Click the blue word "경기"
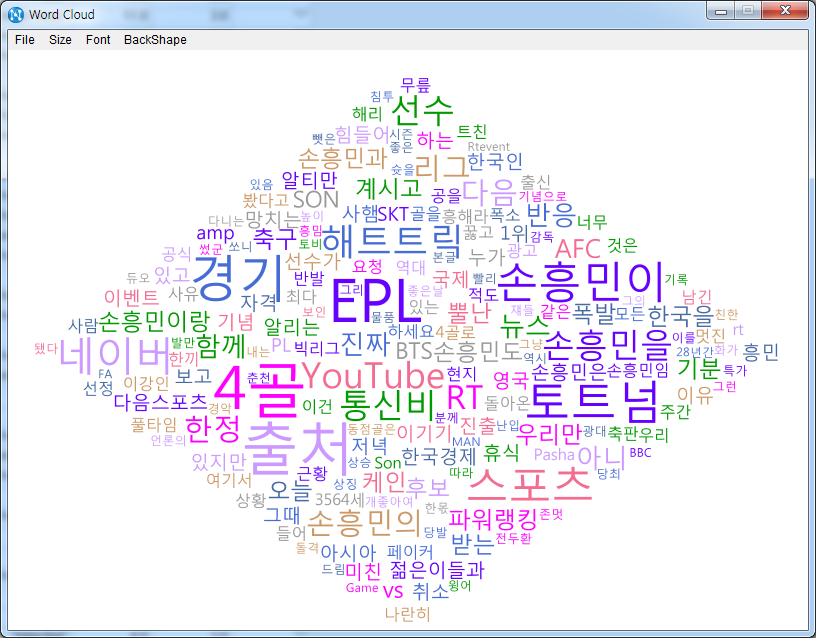Viewport: 816px width, 638px height. pyautogui.click(x=237, y=280)
